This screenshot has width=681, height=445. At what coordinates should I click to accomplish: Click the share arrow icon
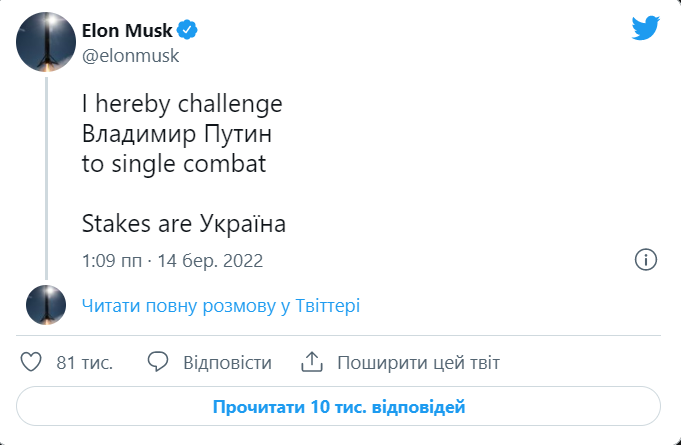[x=312, y=361]
